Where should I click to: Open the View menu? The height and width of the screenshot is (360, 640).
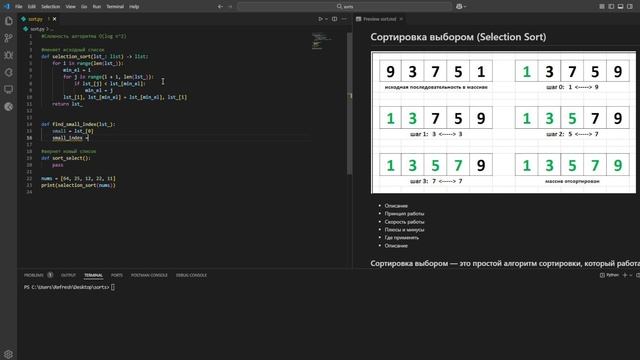[71, 7]
